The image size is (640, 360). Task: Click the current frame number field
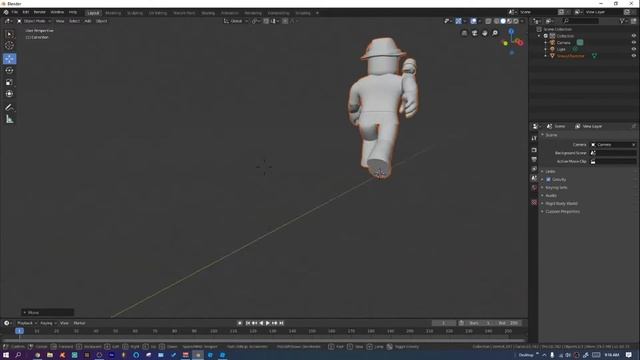tap(444, 323)
